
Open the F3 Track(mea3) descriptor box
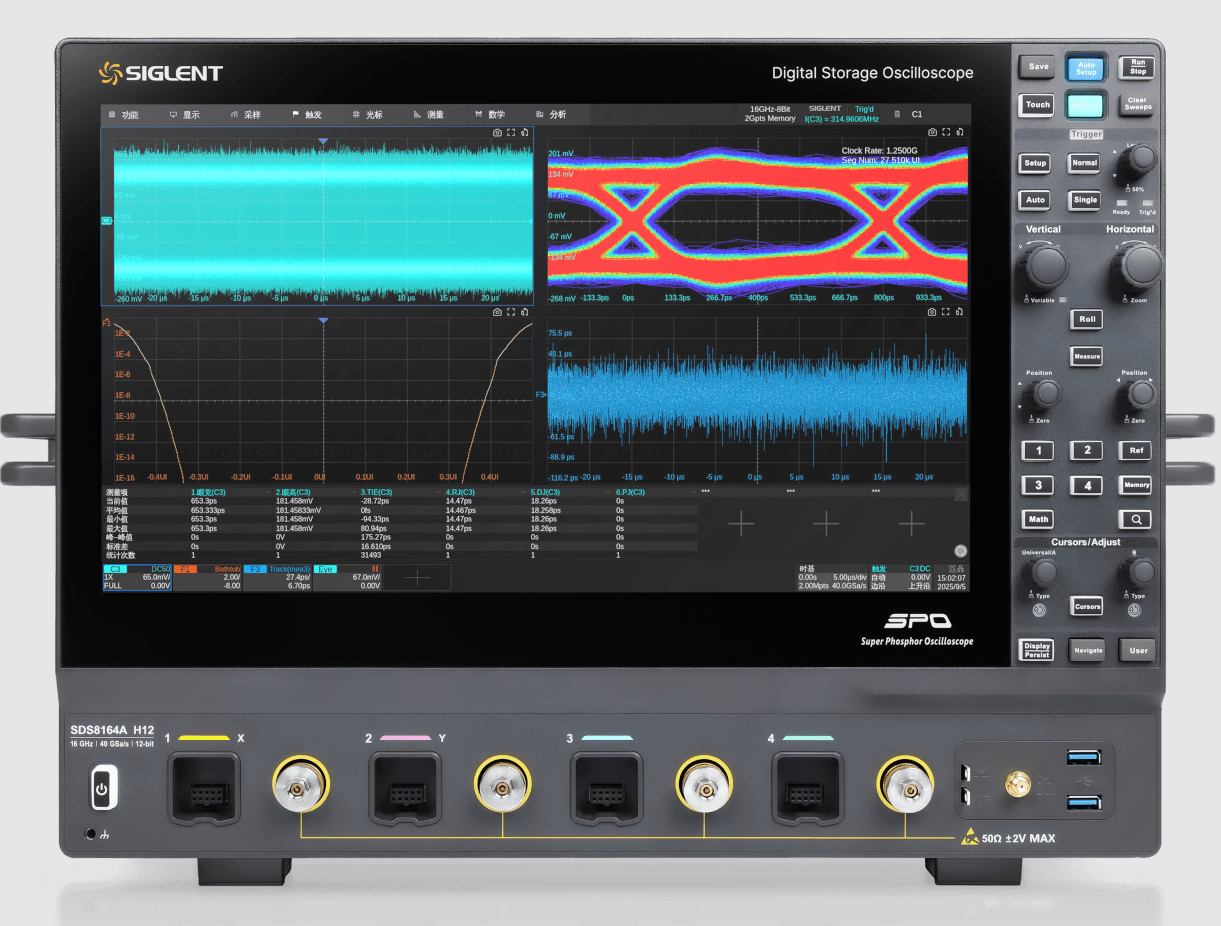[278, 578]
